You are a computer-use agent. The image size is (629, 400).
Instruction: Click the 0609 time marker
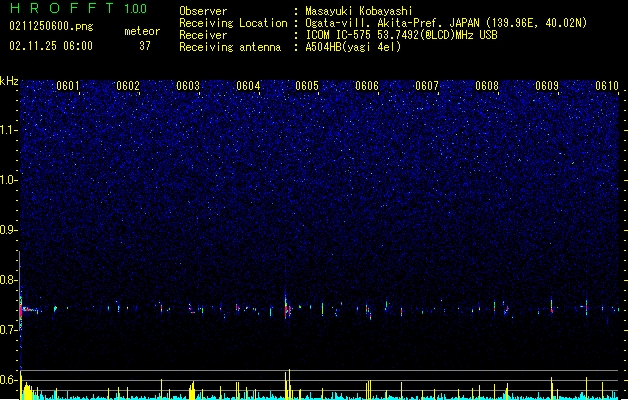tap(547, 86)
